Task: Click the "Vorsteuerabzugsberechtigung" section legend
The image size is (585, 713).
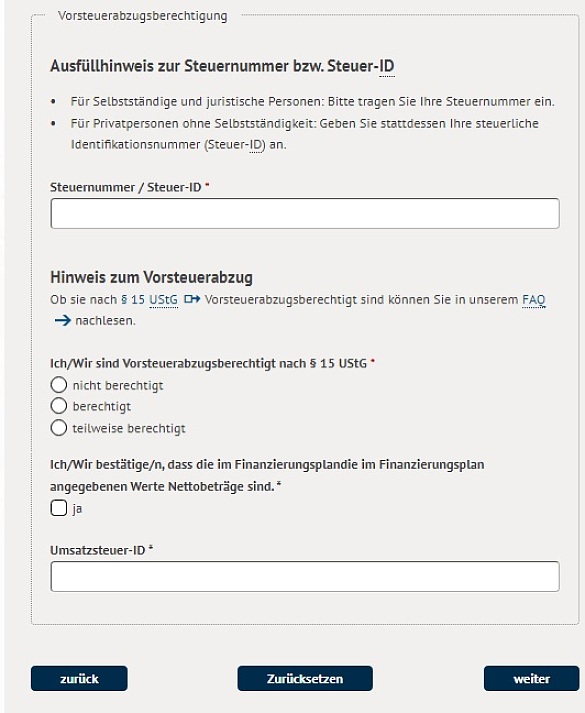Action: 143,16
